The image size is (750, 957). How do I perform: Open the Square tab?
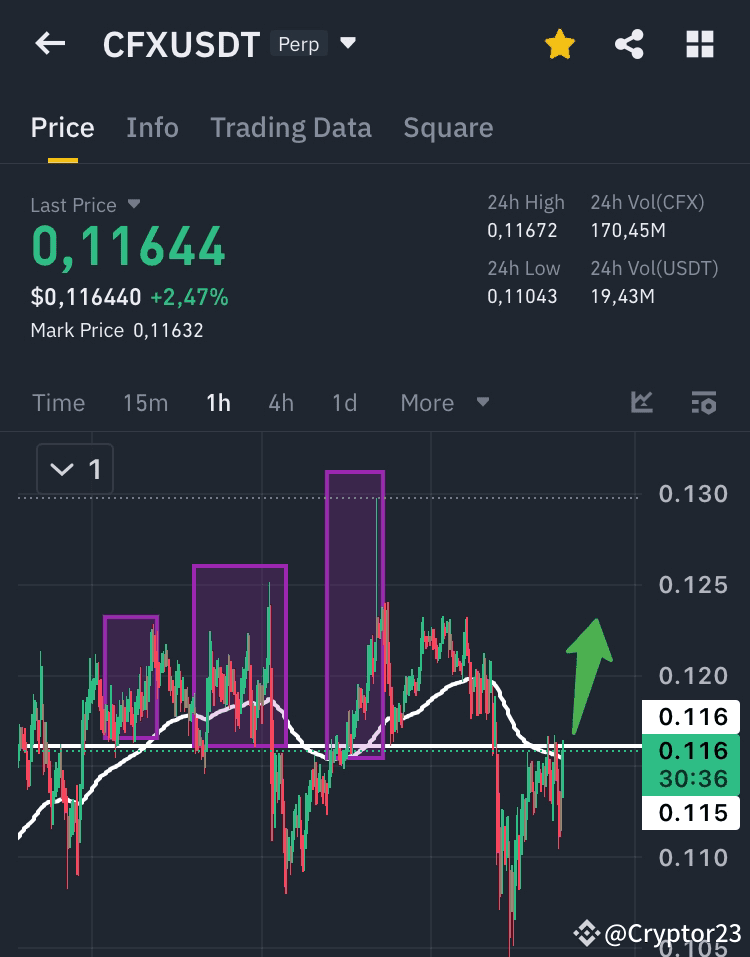pyautogui.click(x=448, y=128)
